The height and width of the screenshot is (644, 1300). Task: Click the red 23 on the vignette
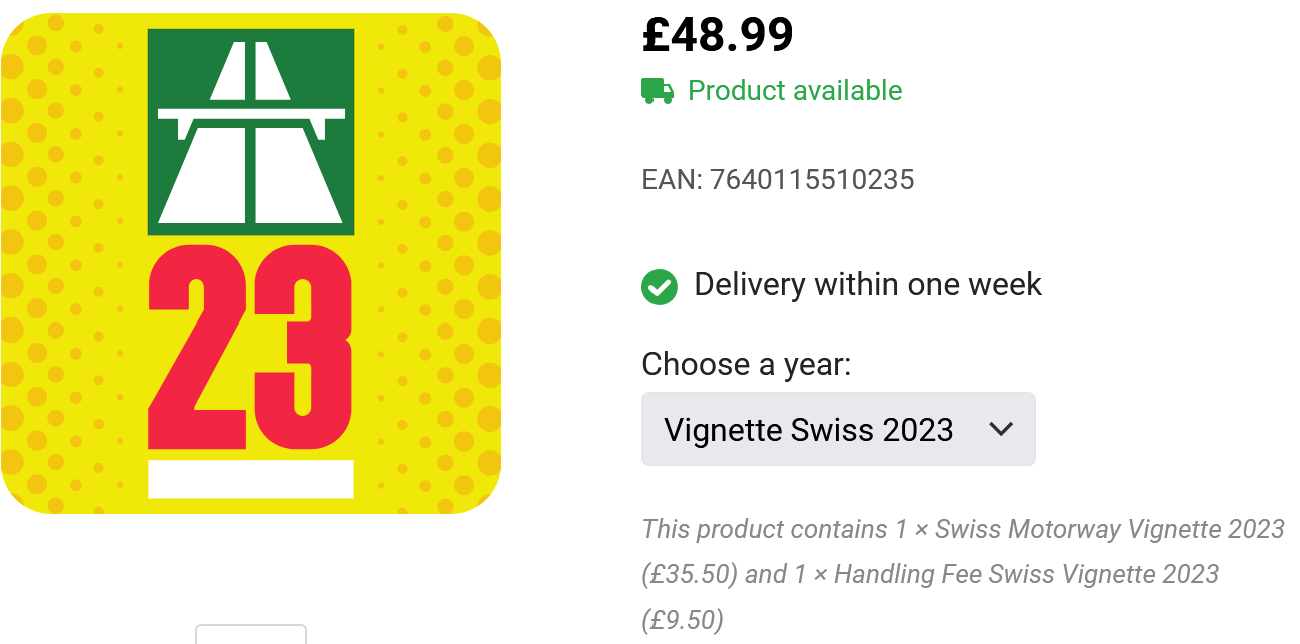tap(251, 347)
